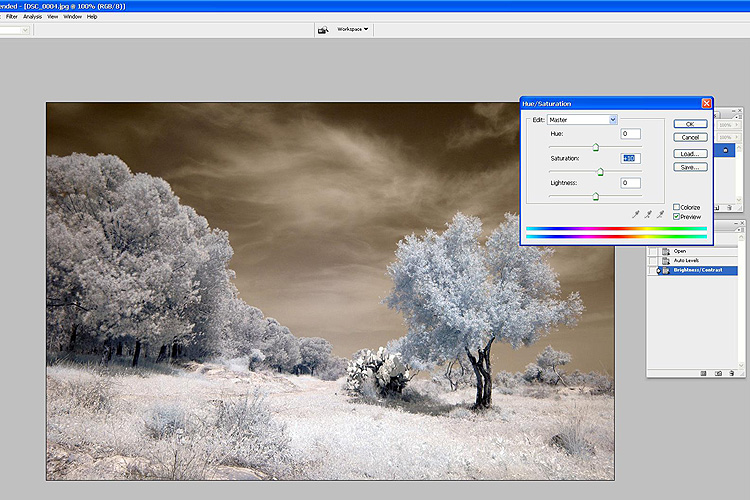Enable the Colorize checkbox
Screen dimensions: 750x500
tap(677, 207)
